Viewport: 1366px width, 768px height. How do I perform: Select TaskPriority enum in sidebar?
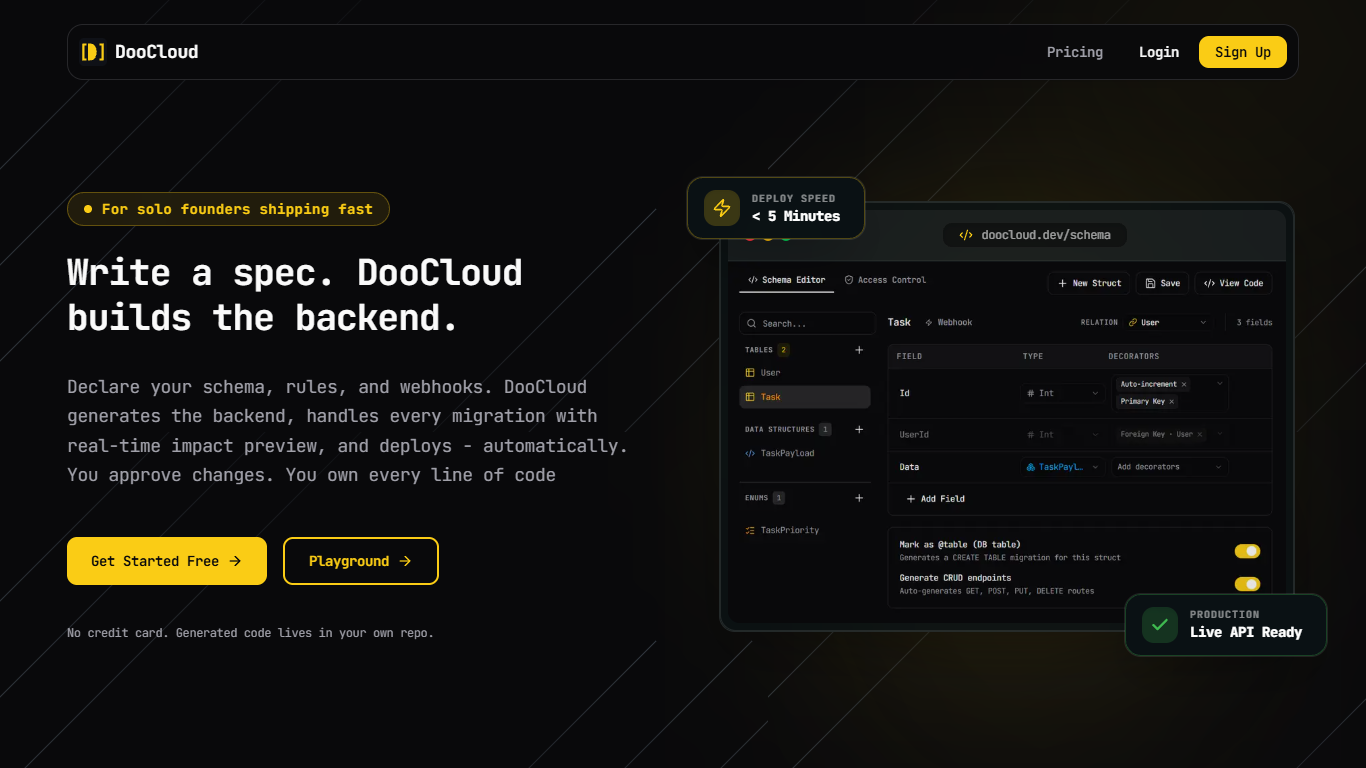[x=805, y=530]
